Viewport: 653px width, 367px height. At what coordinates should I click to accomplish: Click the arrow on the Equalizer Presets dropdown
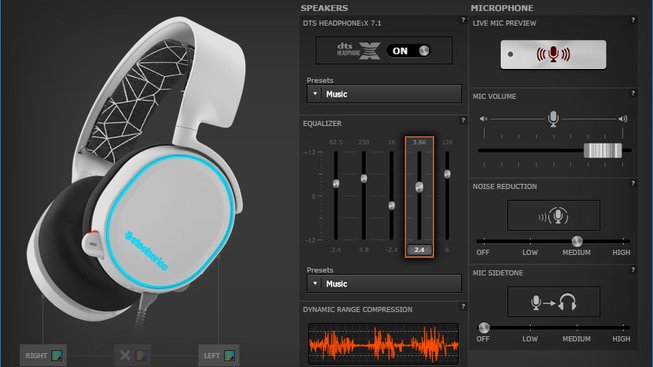[315, 284]
